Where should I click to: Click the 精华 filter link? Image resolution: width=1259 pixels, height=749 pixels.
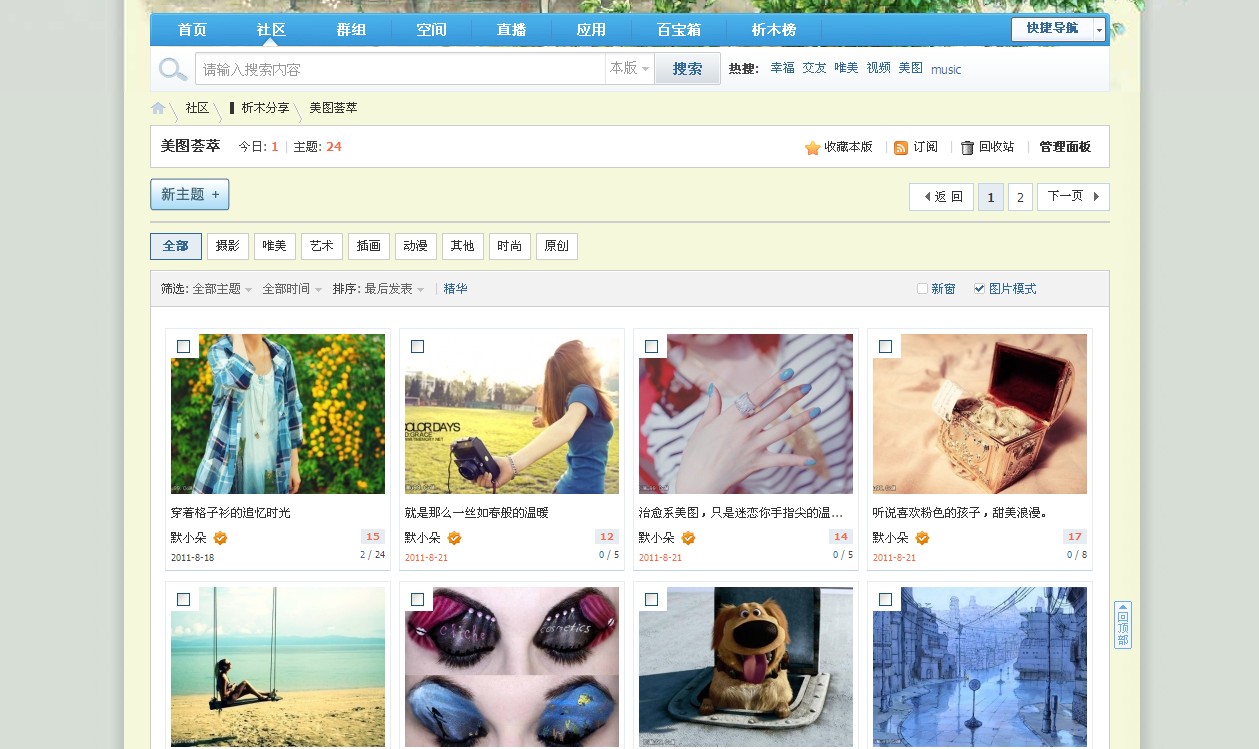tap(455, 289)
